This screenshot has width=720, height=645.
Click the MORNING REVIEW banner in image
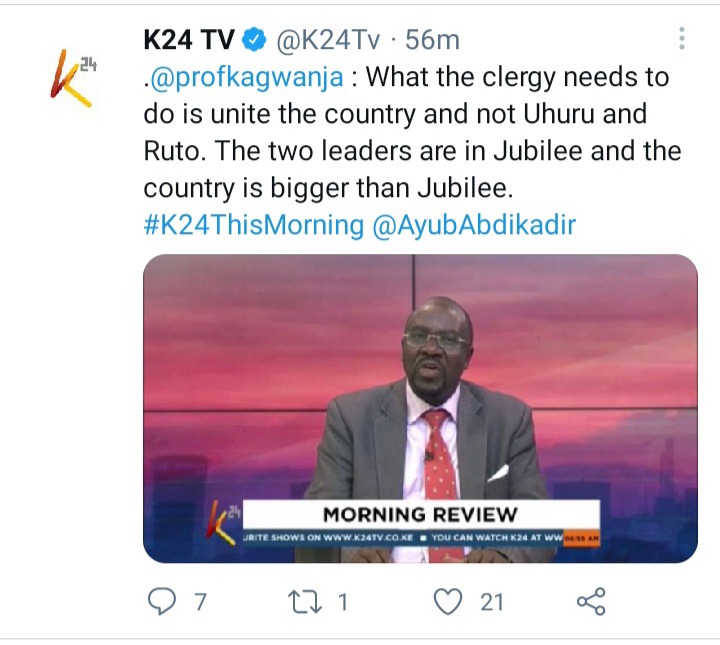pos(421,514)
